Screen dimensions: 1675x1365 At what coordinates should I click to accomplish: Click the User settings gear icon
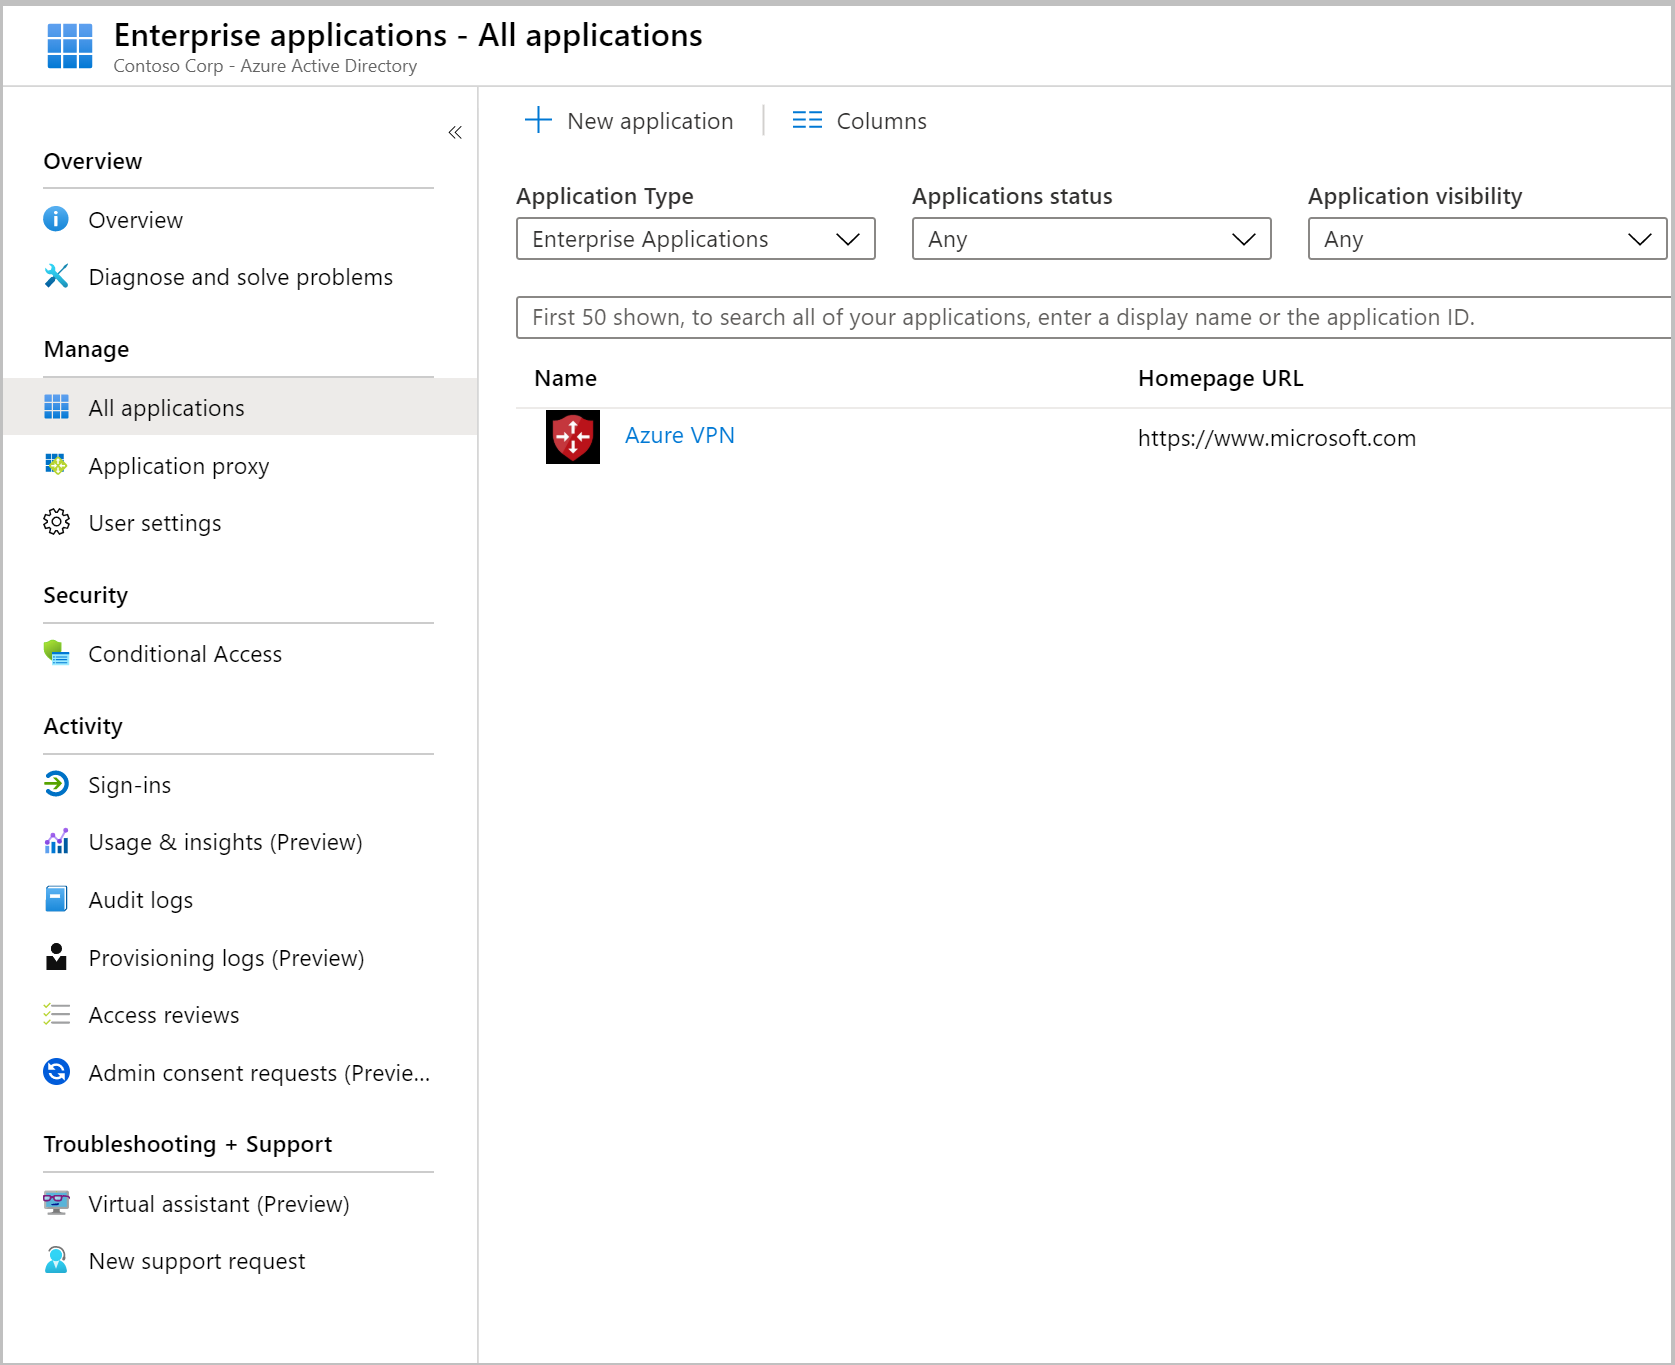pyautogui.click(x=56, y=522)
